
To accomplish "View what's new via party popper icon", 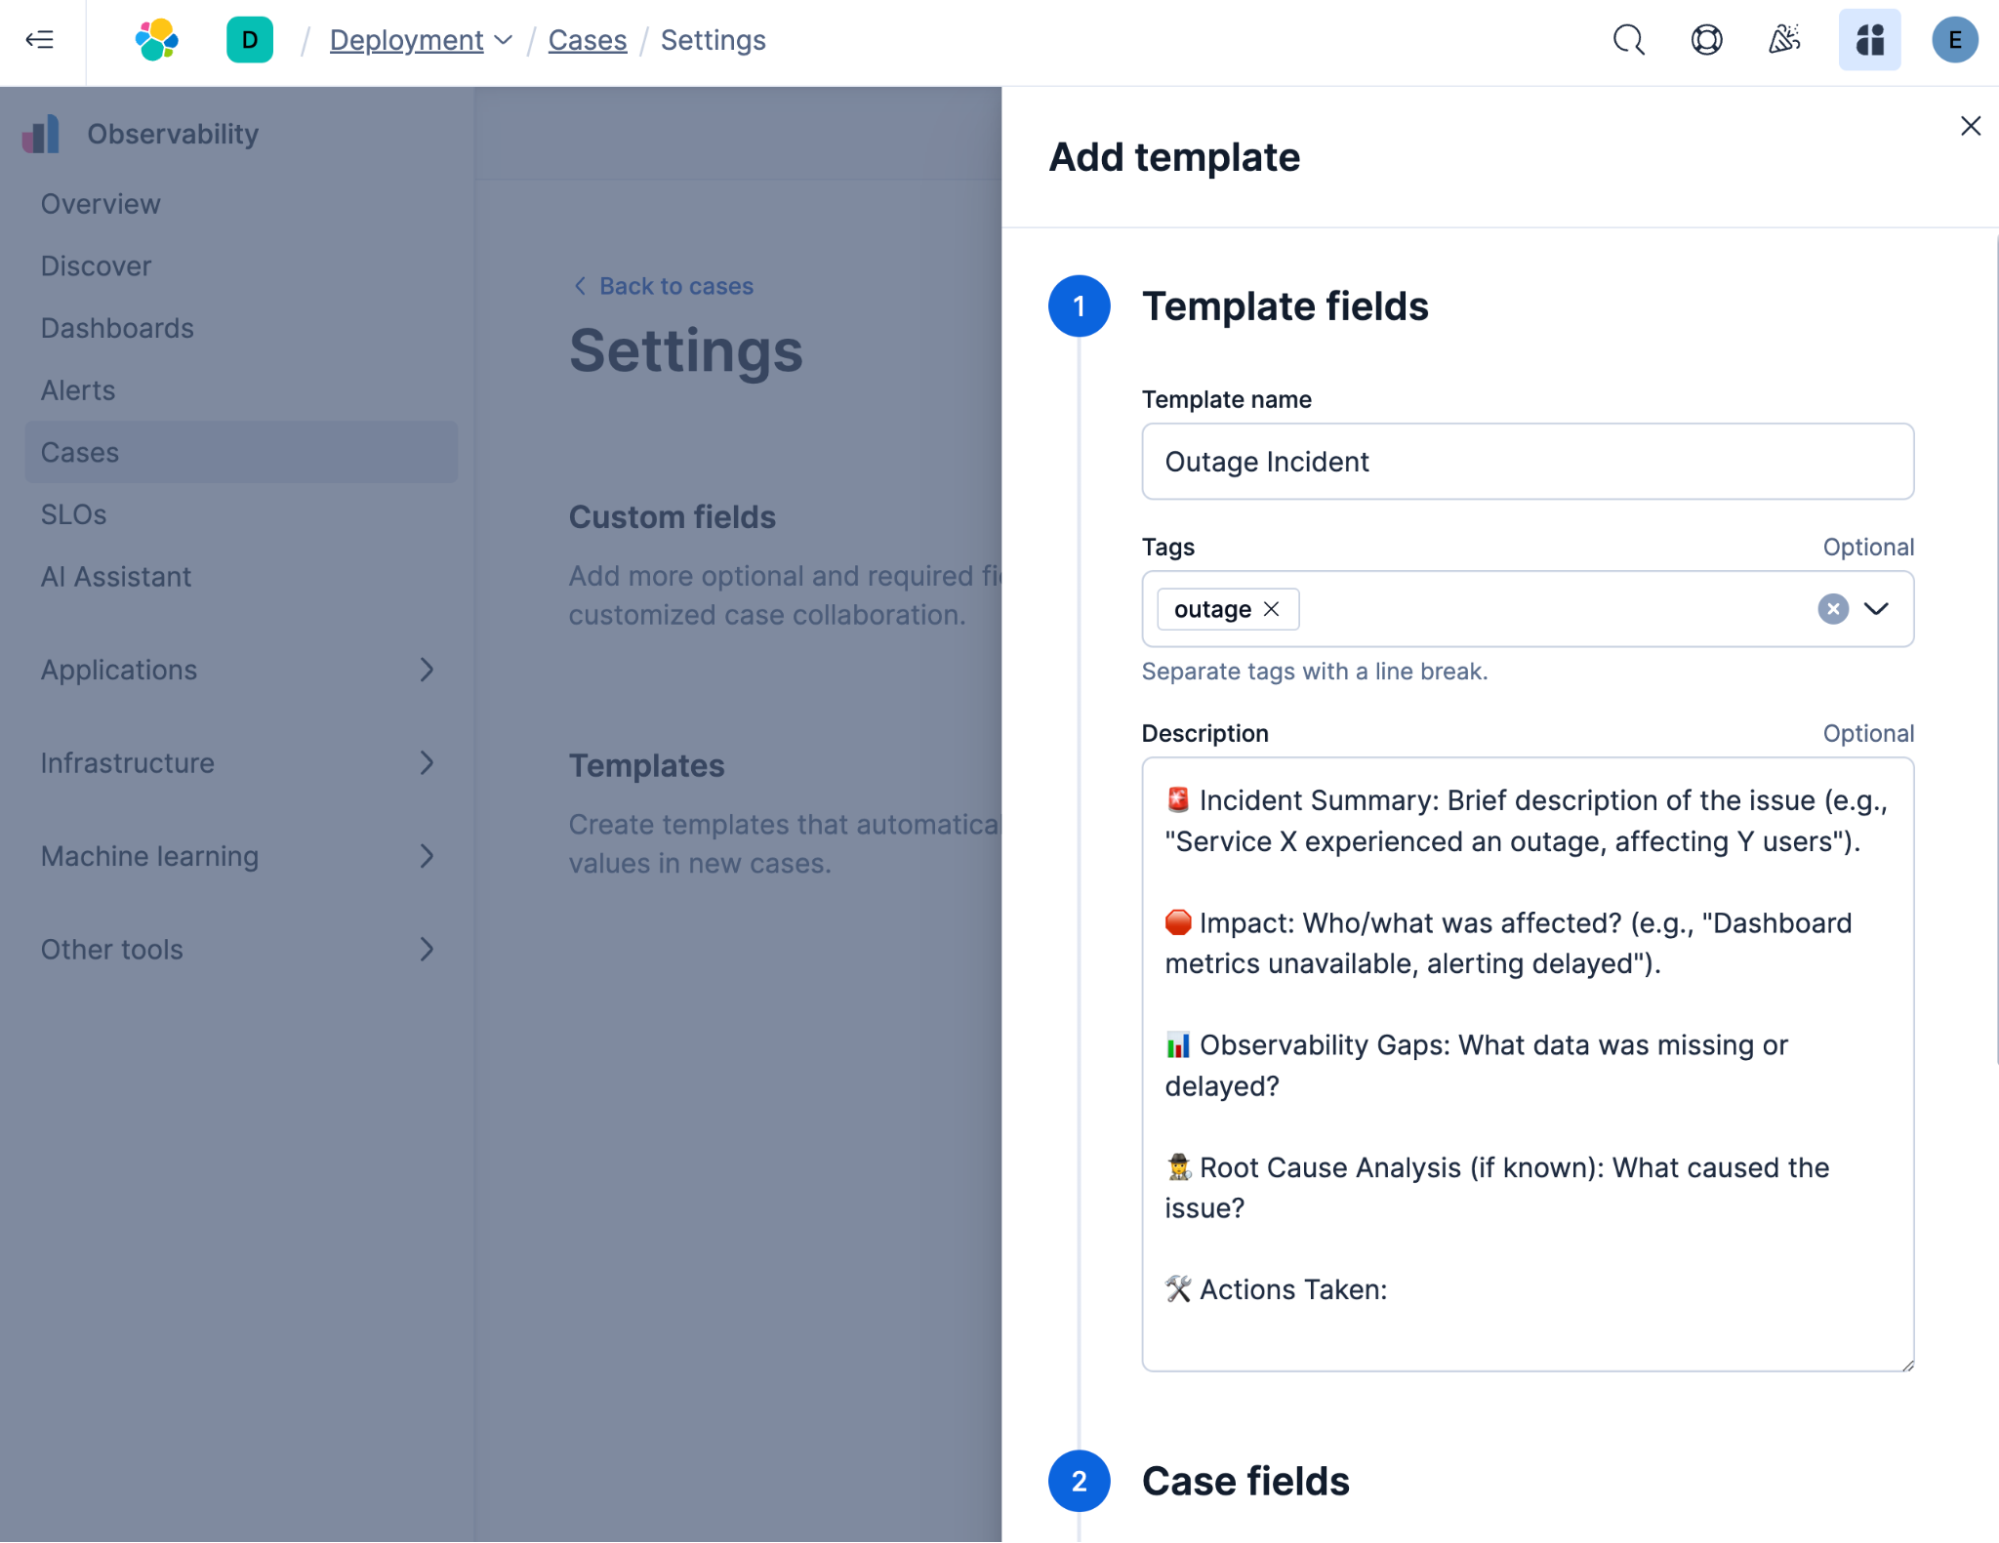I will click(x=1785, y=41).
